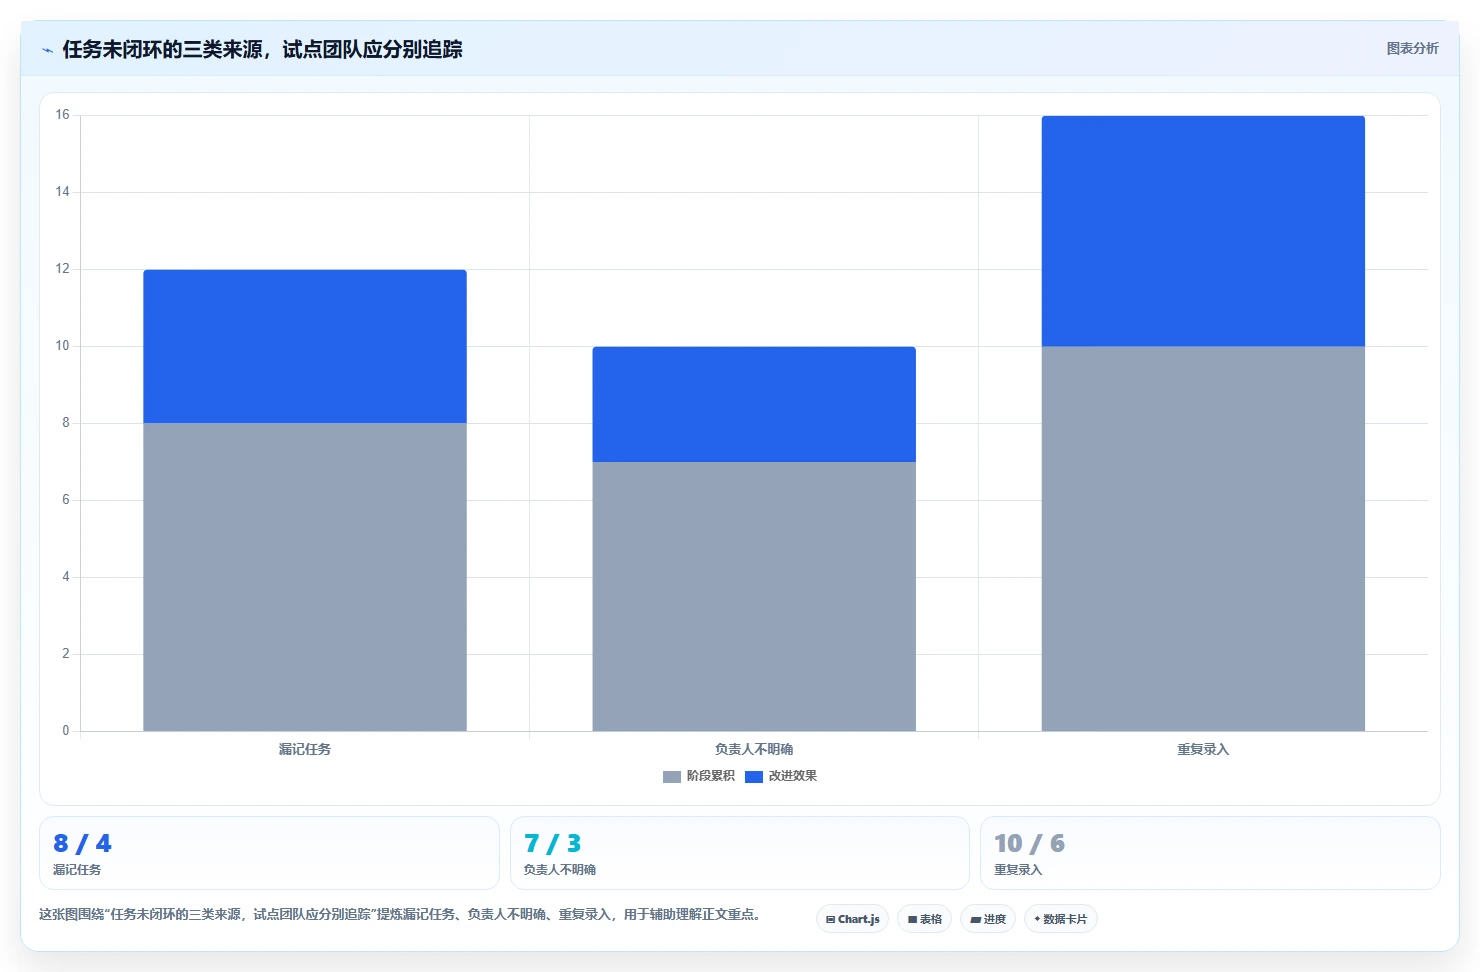Select the 进度 tag pill
This screenshot has width=1480, height=972.
[988, 919]
